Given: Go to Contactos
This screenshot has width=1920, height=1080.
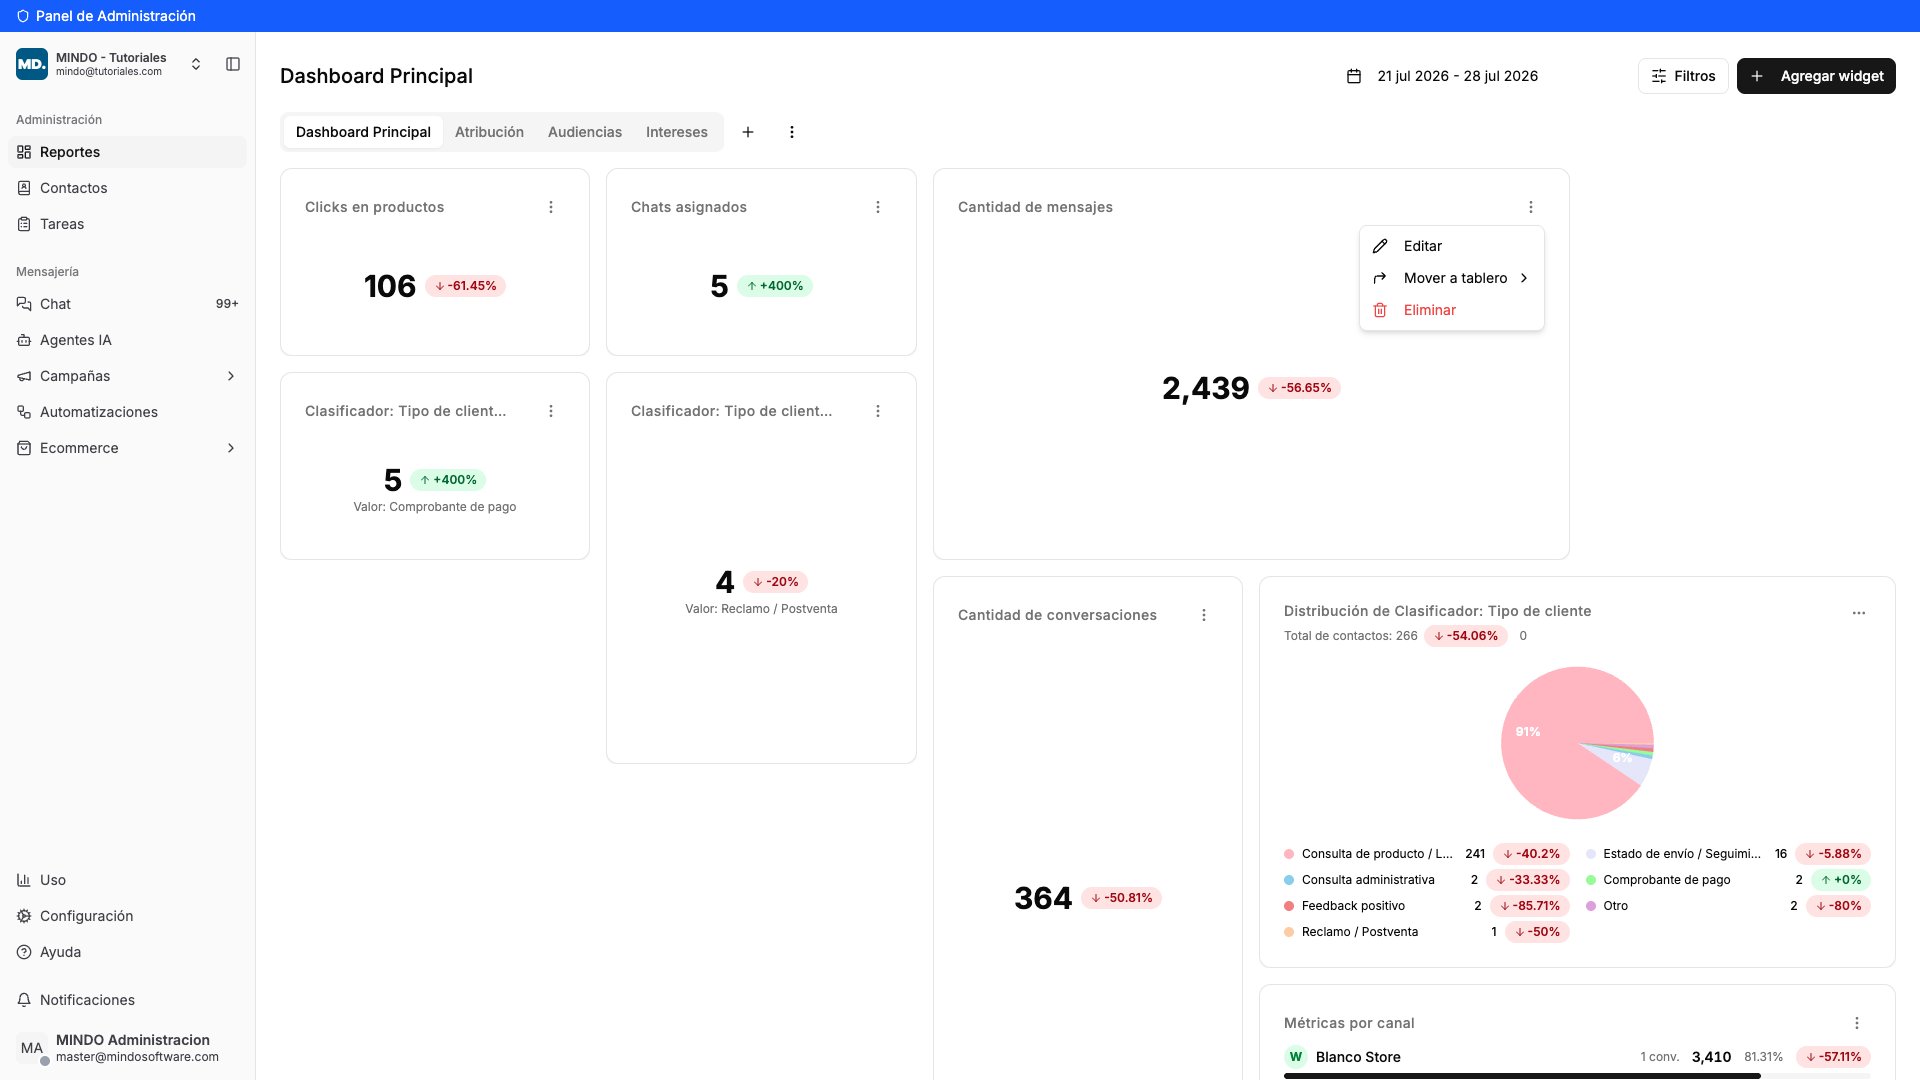Looking at the screenshot, I should click(x=127, y=188).
